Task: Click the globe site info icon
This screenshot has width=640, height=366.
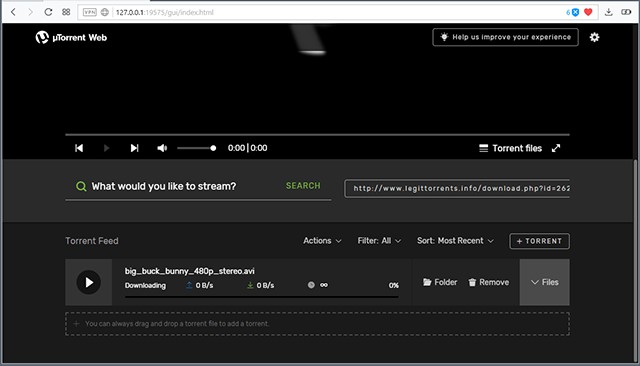Action: pyautogui.click(x=104, y=12)
